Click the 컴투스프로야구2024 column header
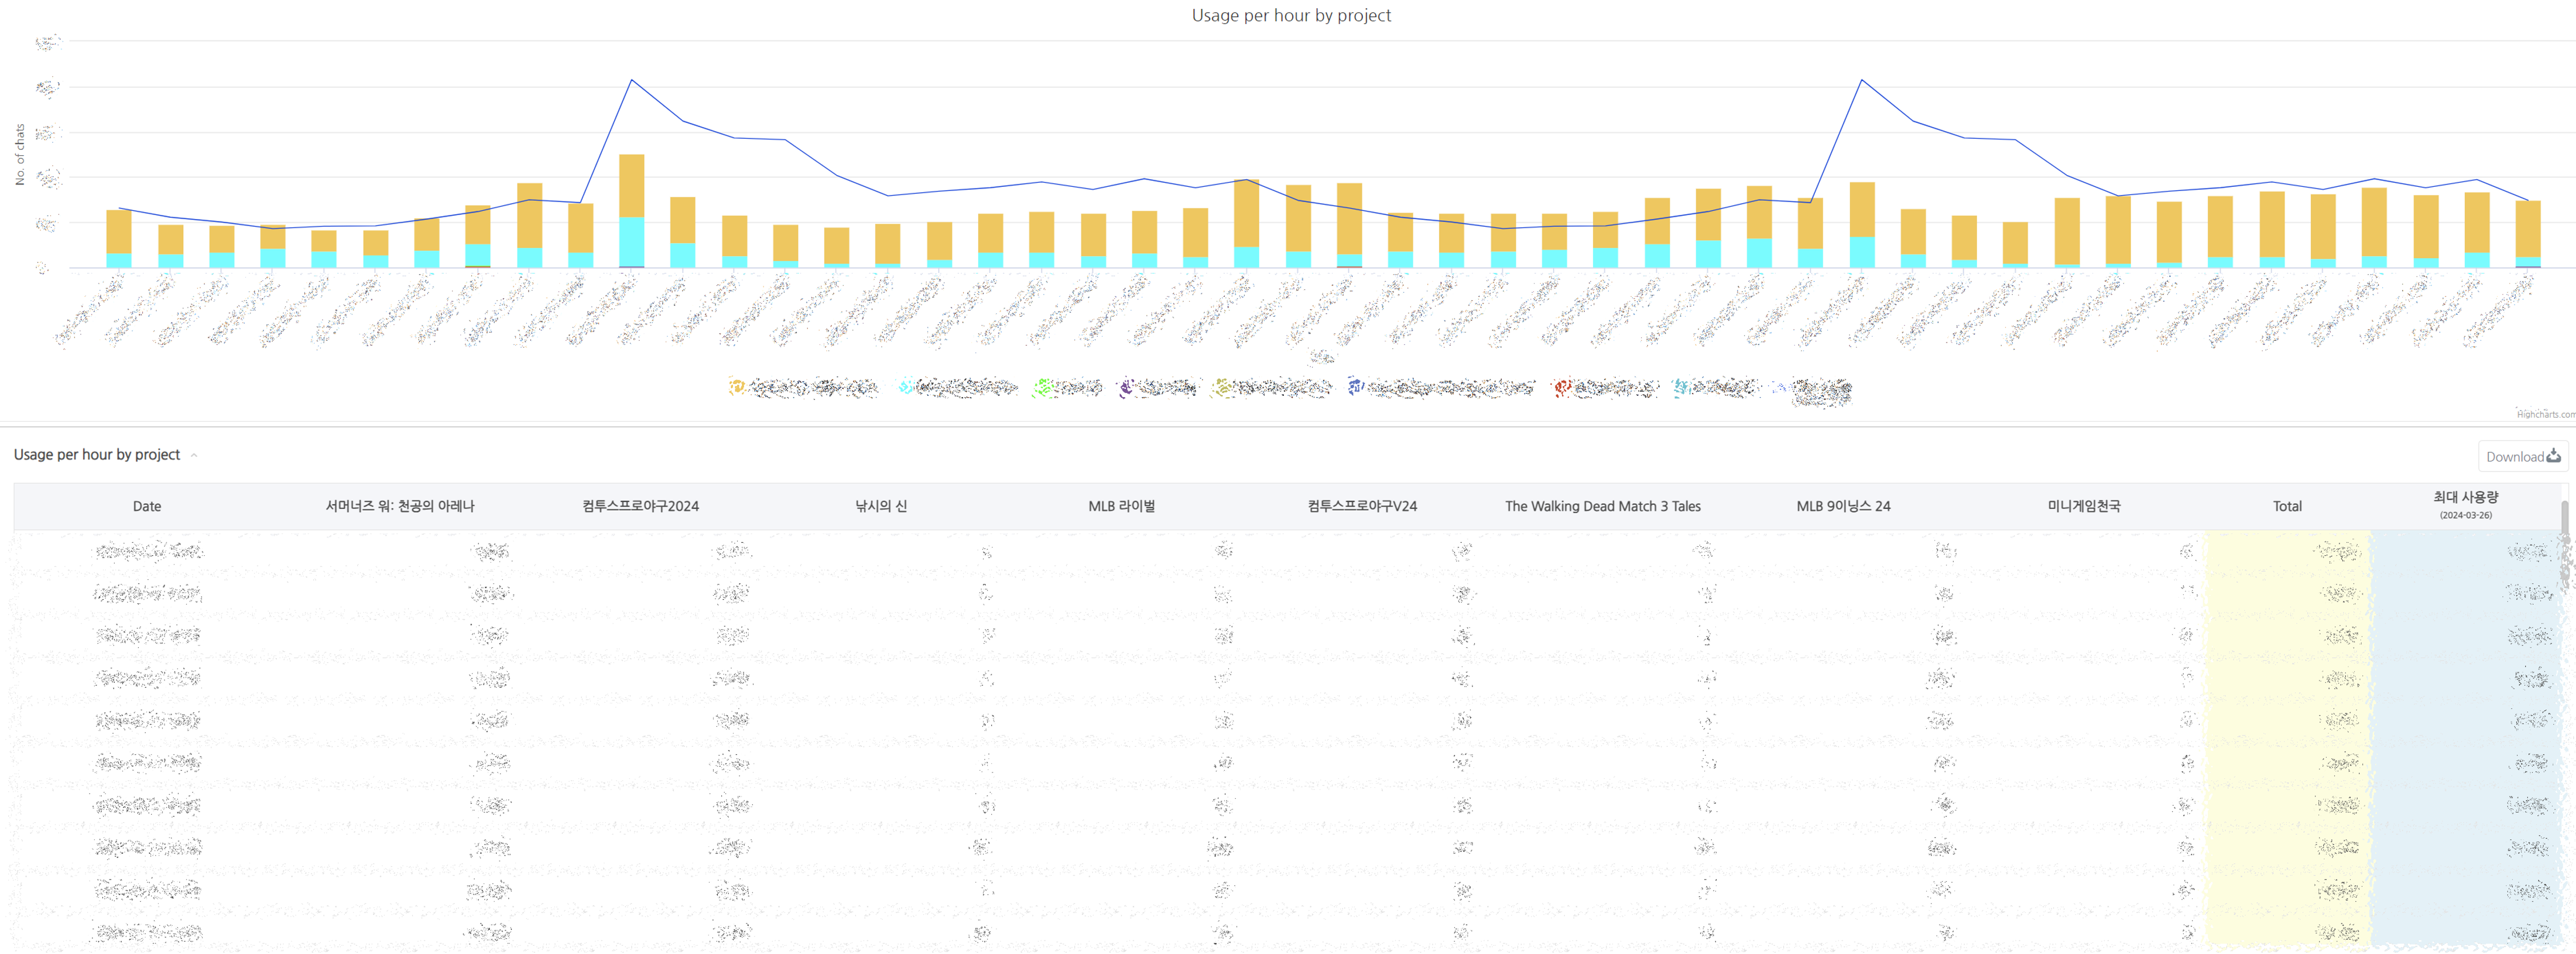The image size is (2576, 954). [x=641, y=507]
